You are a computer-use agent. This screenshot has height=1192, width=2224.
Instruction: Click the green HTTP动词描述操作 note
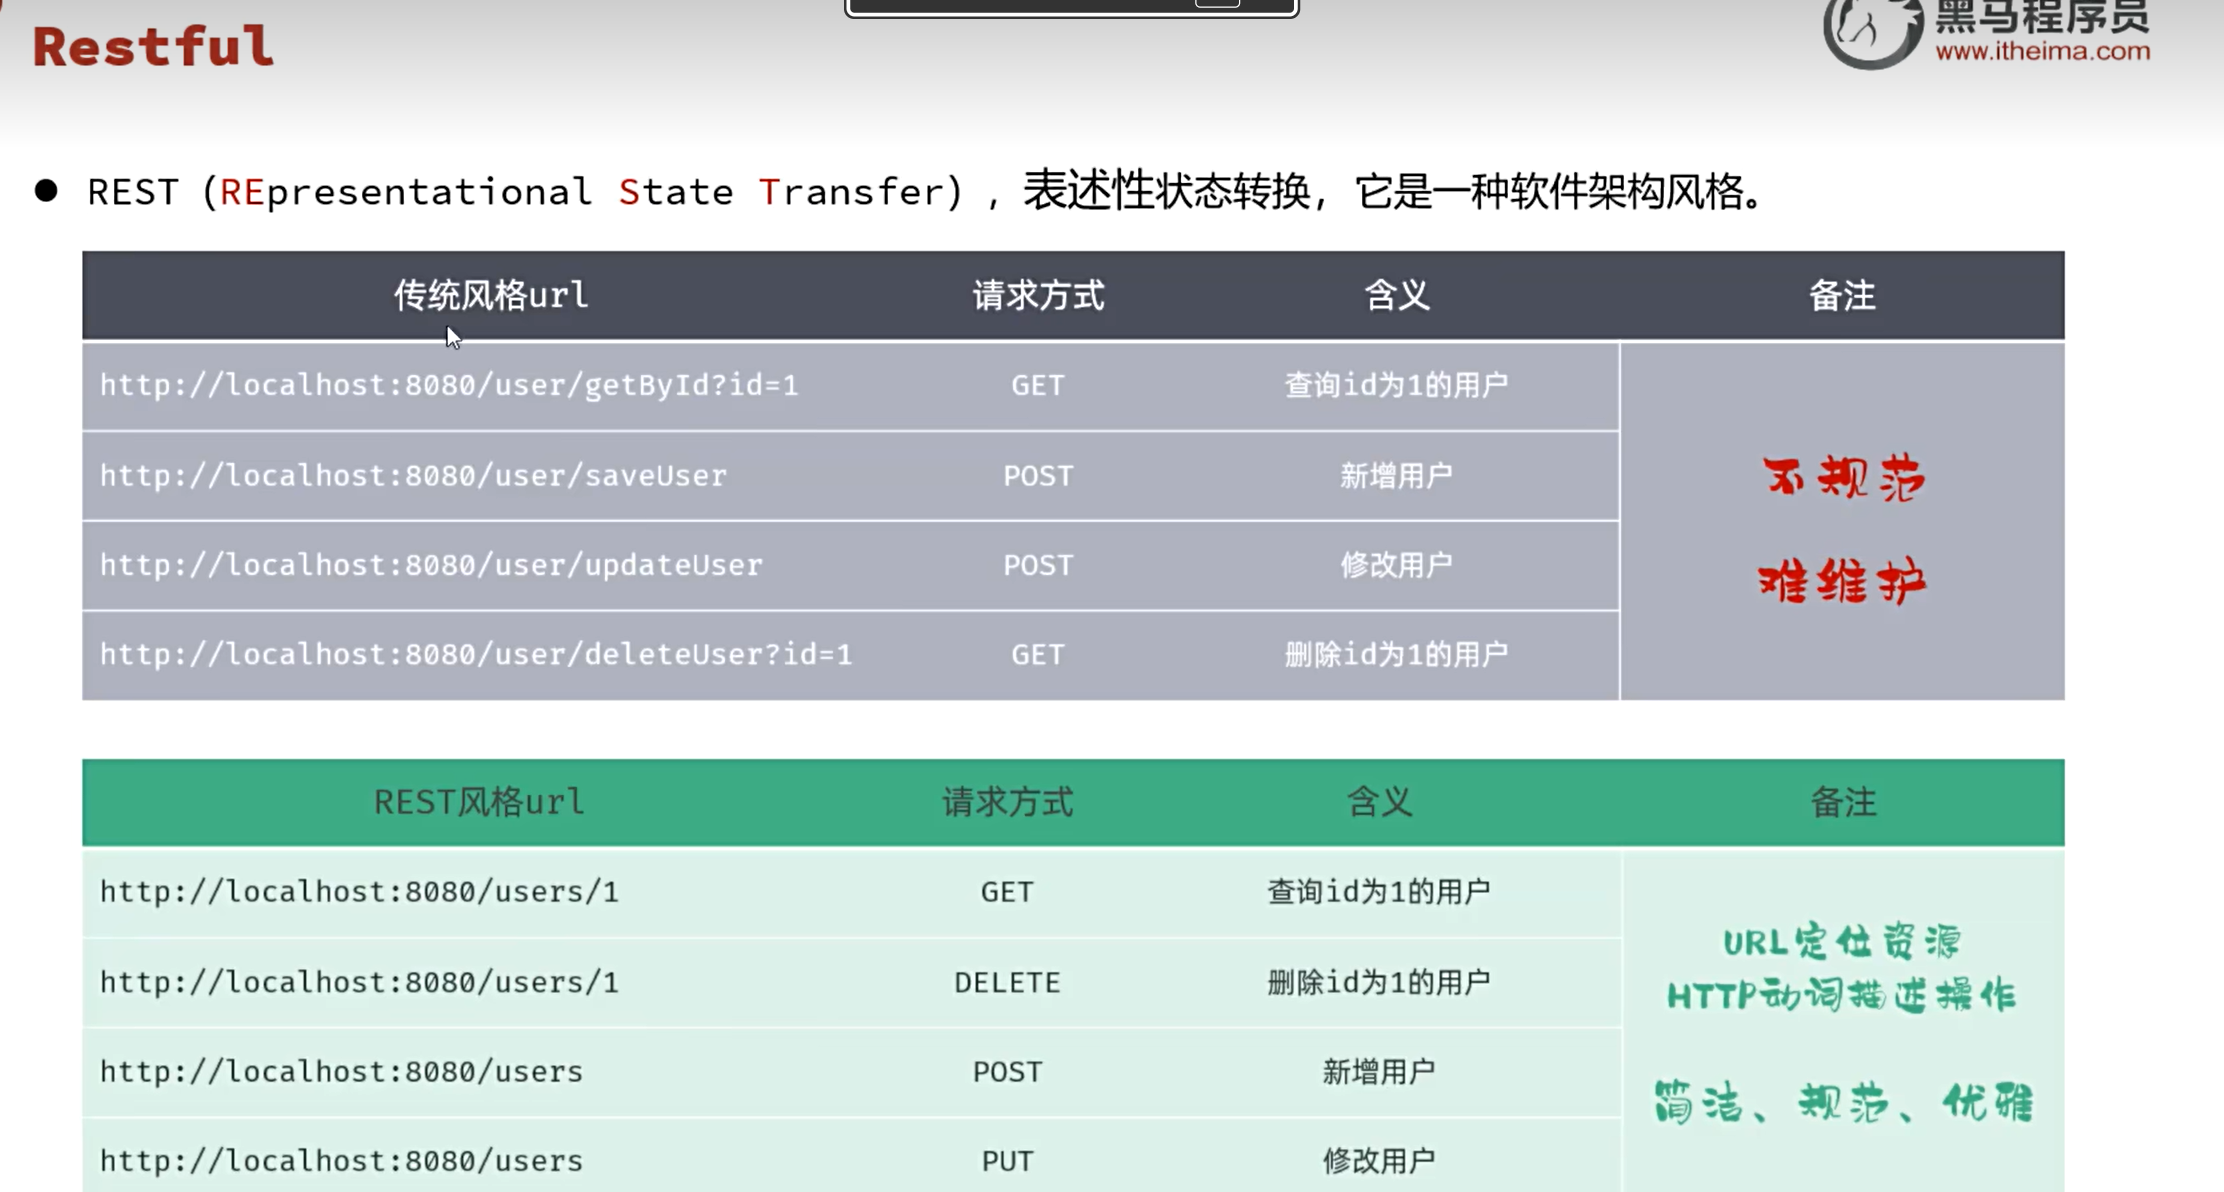pyautogui.click(x=1842, y=996)
